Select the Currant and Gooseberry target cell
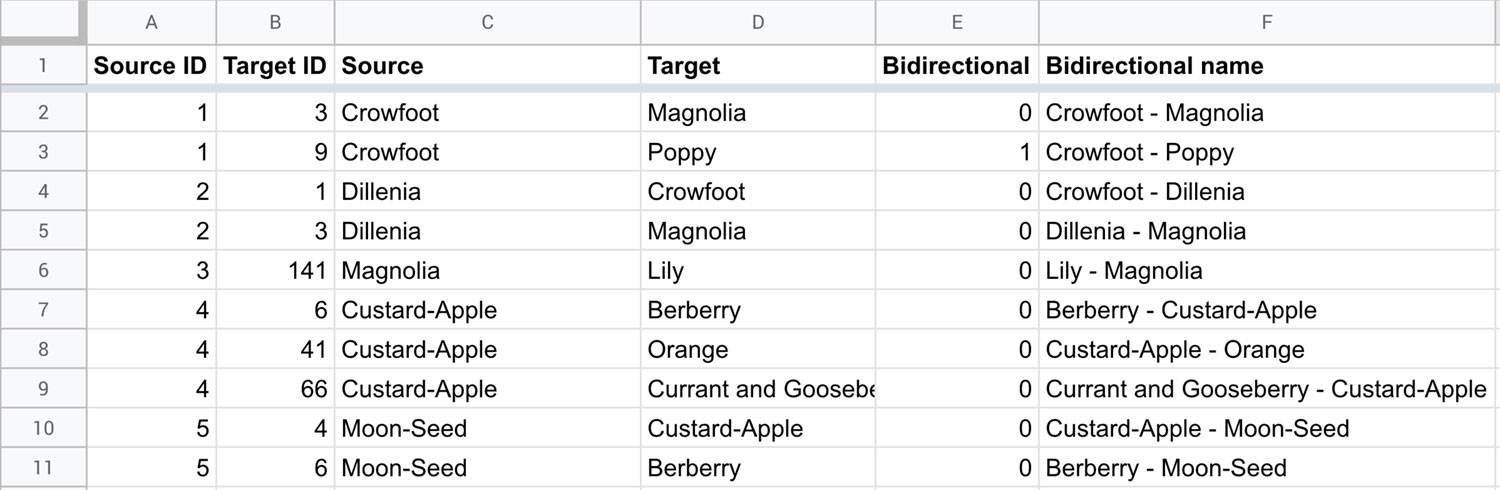The height and width of the screenshot is (490, 1500). 758,389
